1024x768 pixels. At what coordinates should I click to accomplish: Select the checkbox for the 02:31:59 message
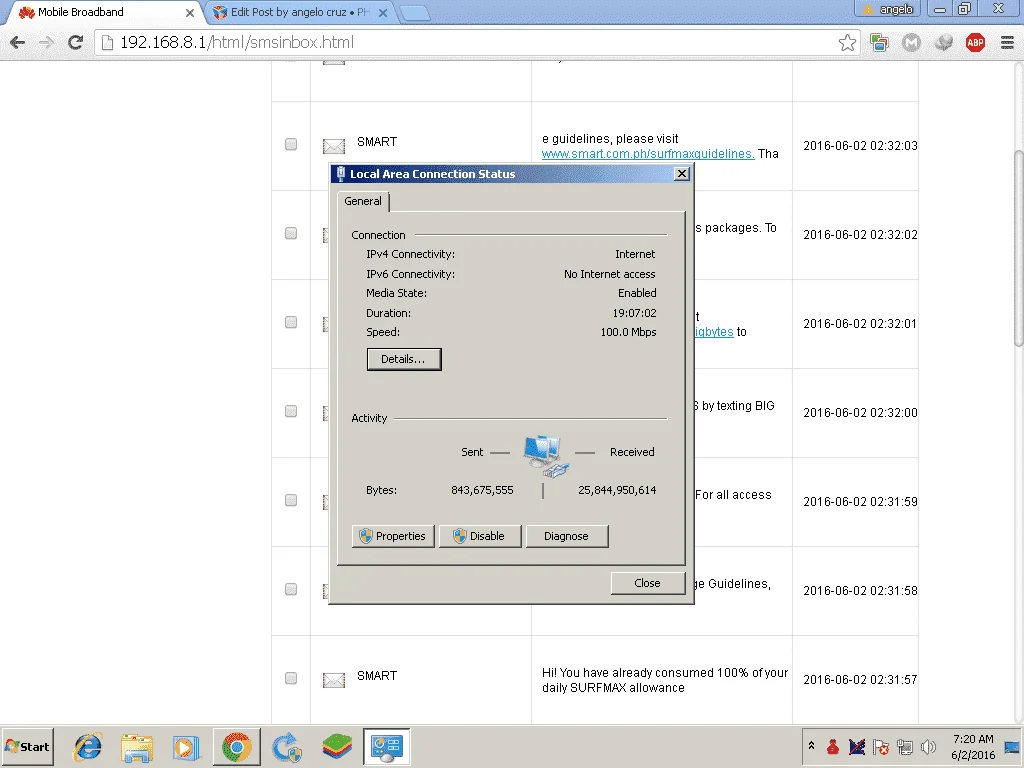(291, 500)
